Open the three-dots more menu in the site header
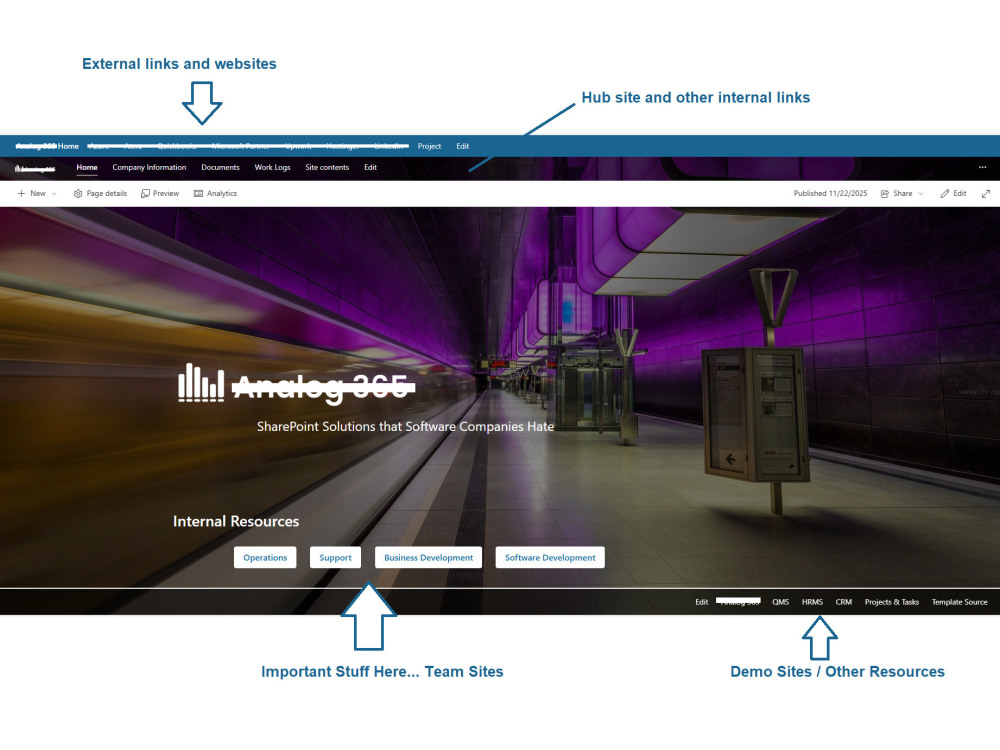1000x750 pixels. [982, 167]
